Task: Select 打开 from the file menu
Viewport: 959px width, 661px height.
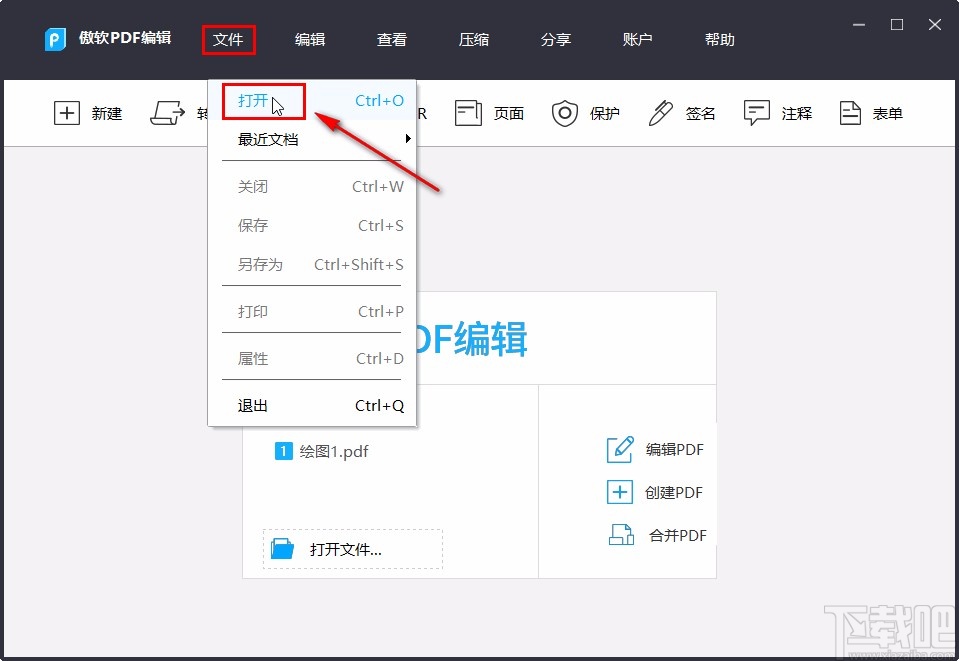Action: (253, 100)
